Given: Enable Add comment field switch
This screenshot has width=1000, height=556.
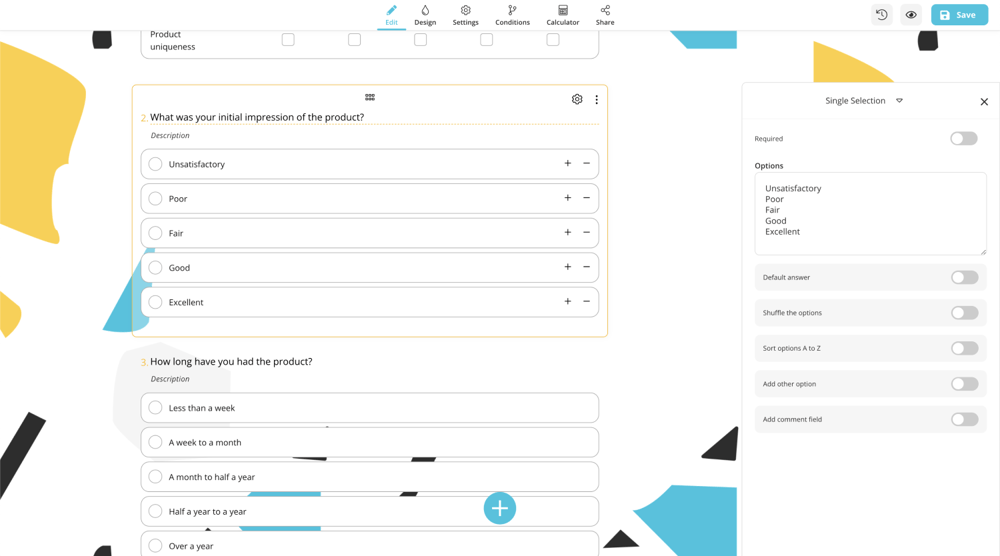Looking at the screenshot, I should pyautogui.click(x=964, y=420).
